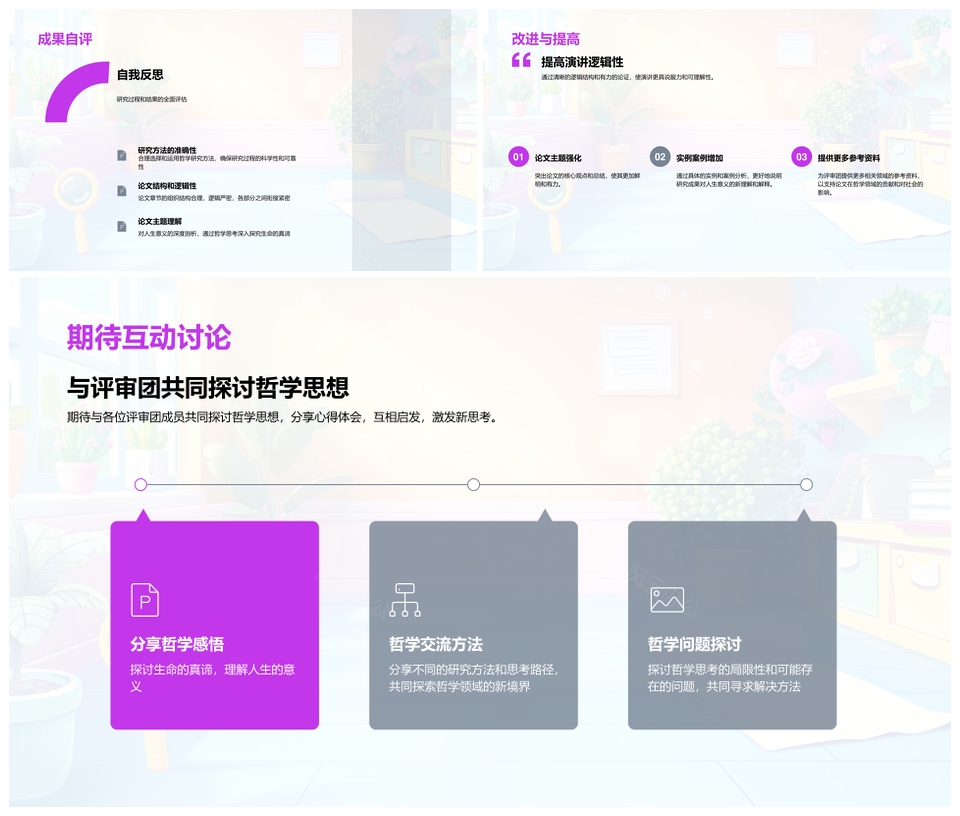Click the 成果自评 slide title

[x=65, y=39]
